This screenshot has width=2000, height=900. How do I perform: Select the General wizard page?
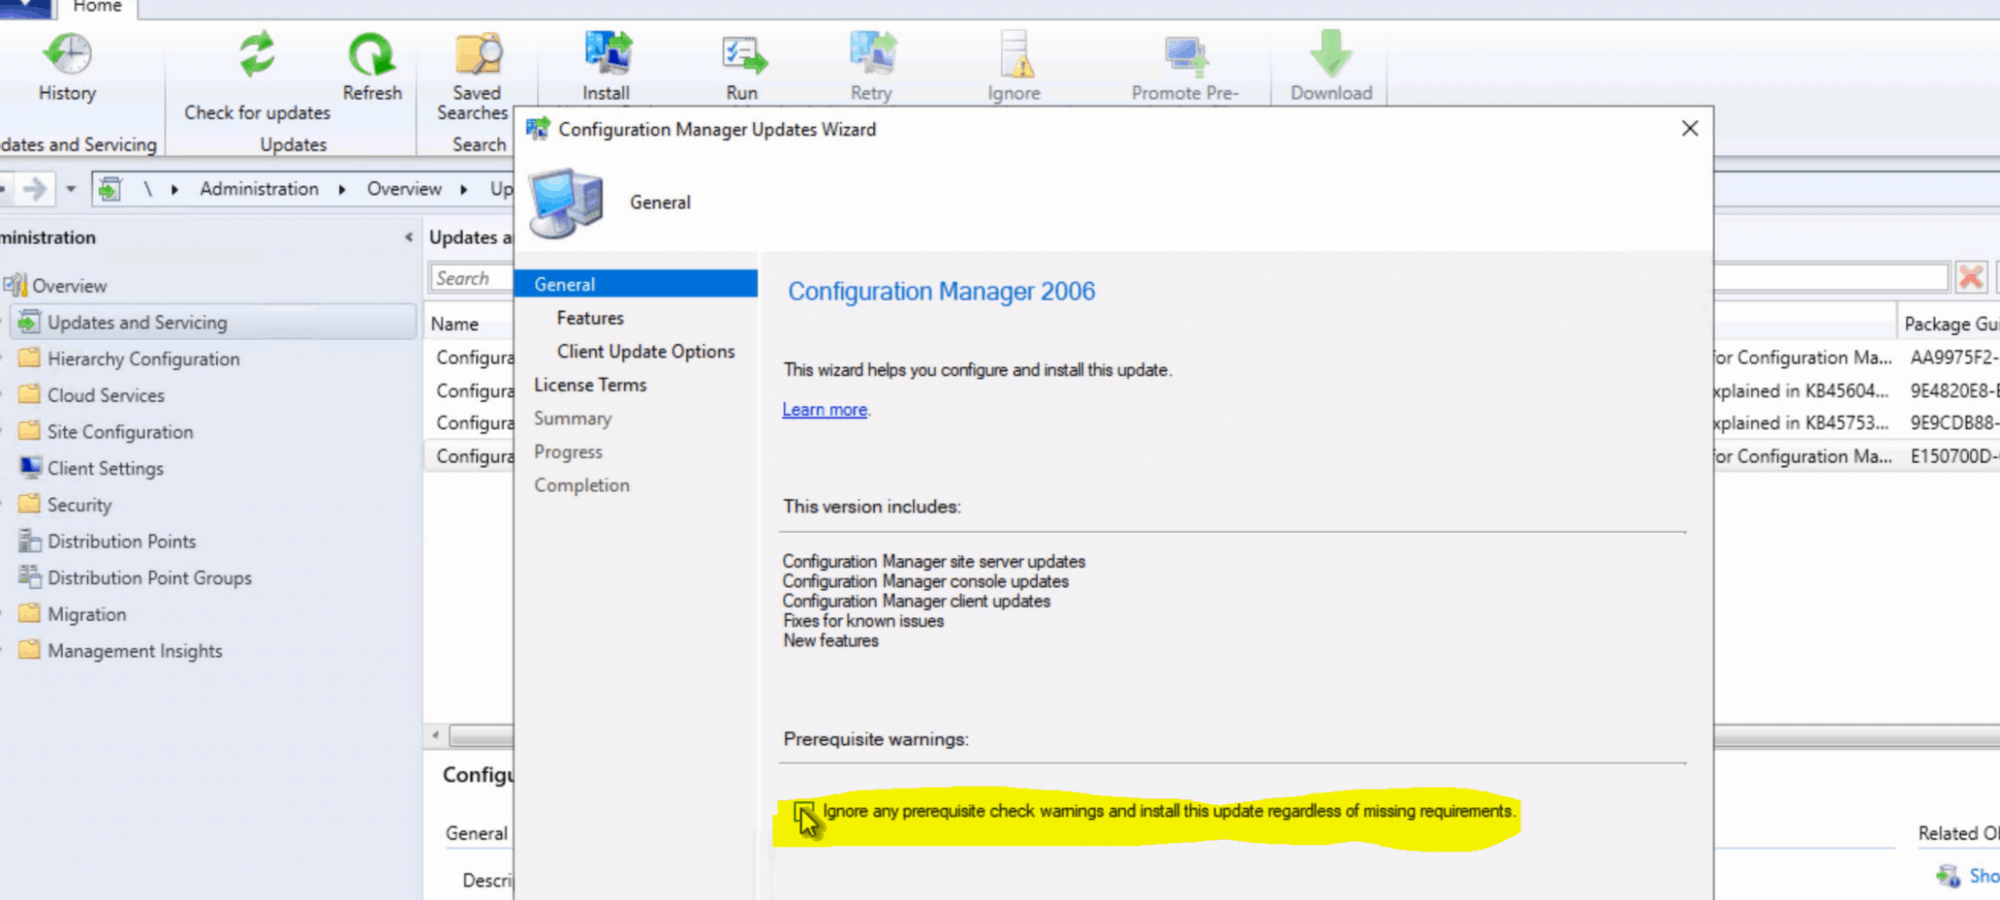click(636, 284)
